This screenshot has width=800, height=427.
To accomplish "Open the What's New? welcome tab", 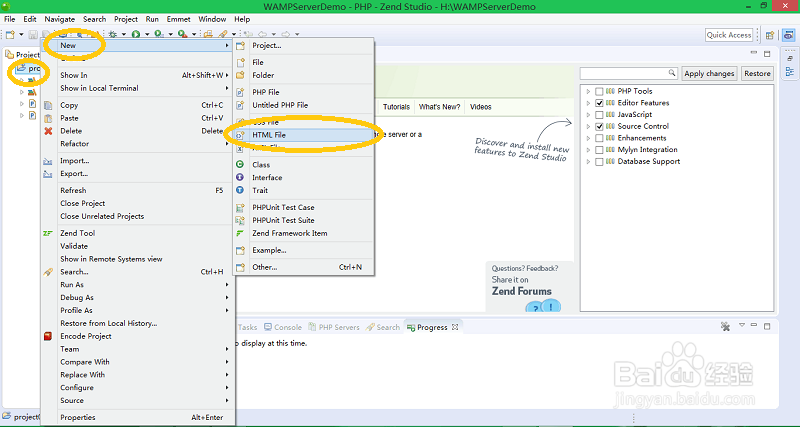I will pyautogui.click(x=439, y=107).
